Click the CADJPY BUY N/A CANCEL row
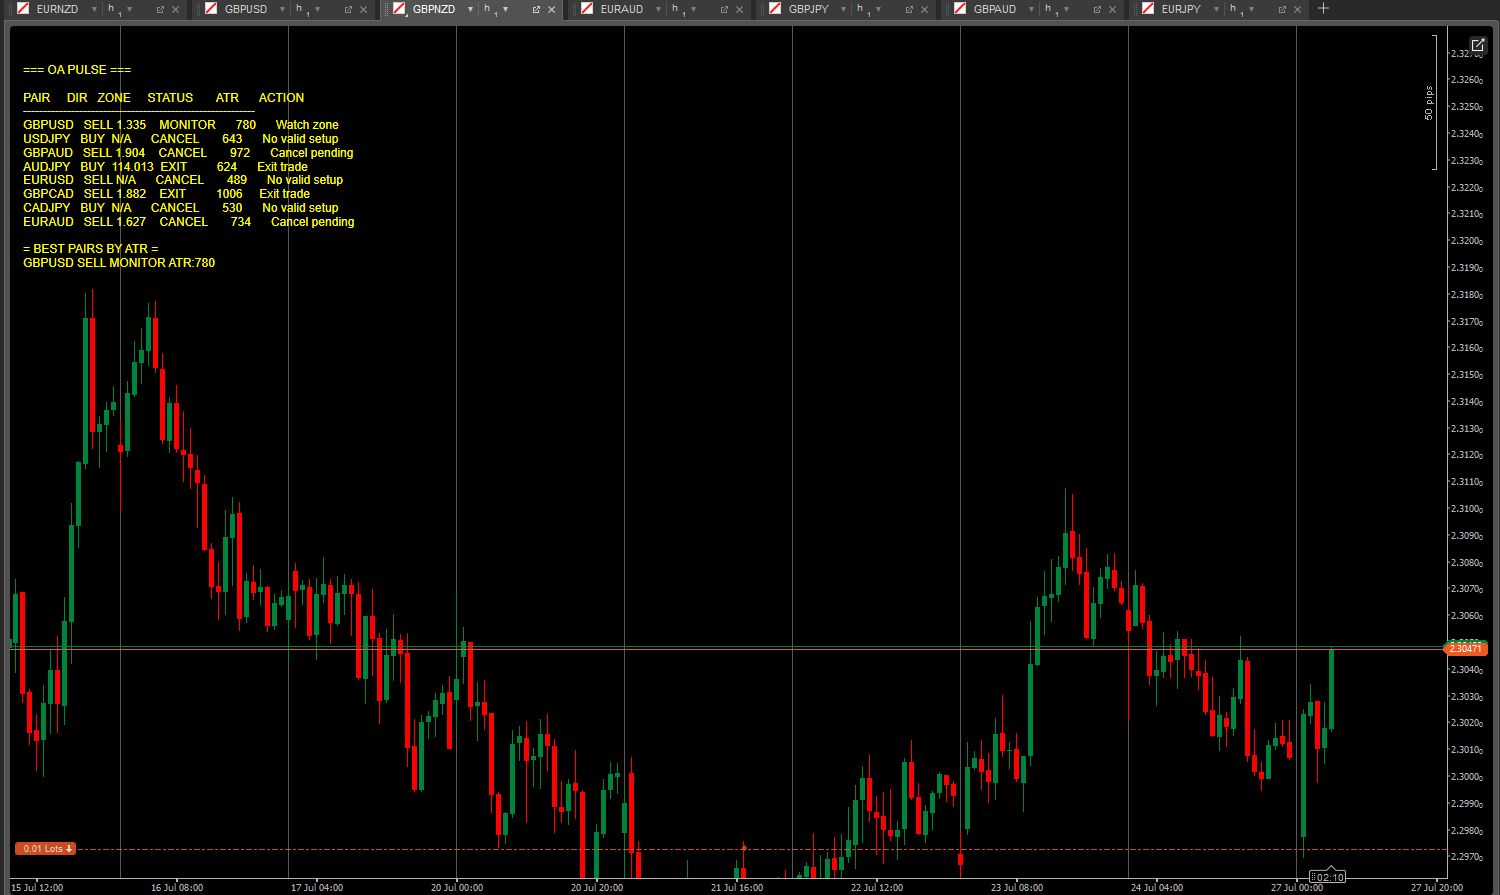The height and width of the screenshot is (895, 1500). (x=181, y=208)
